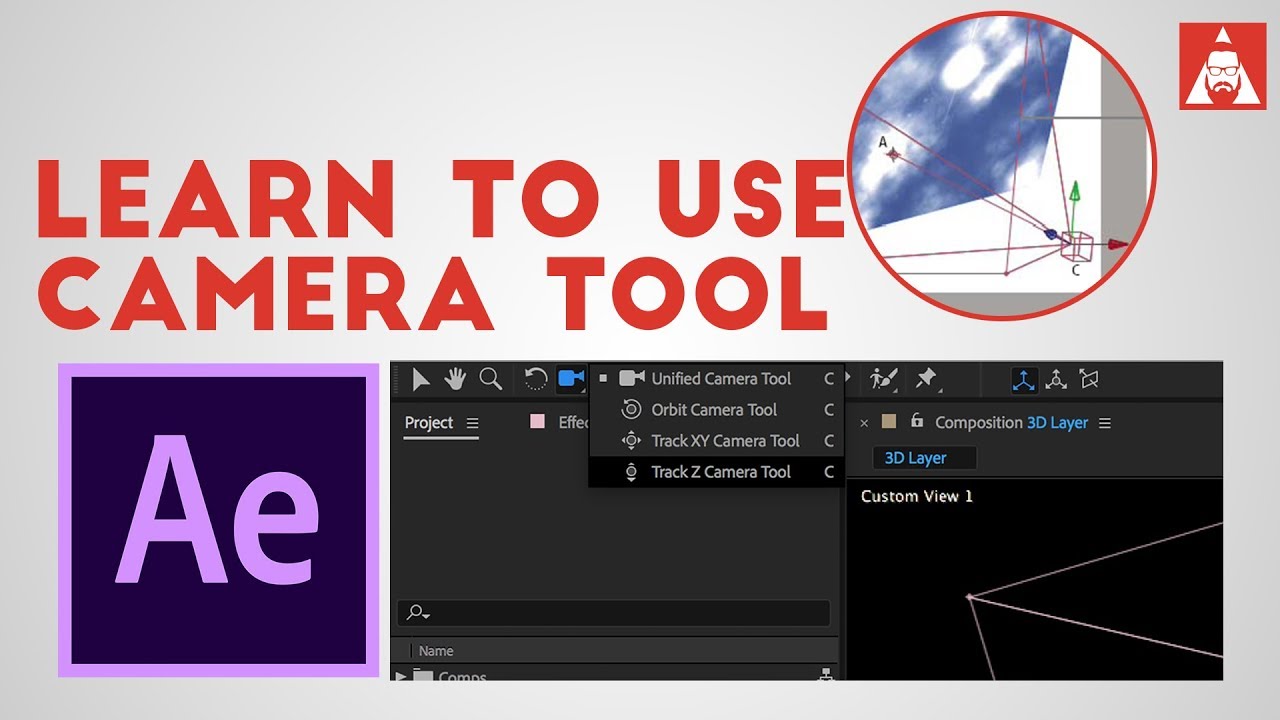This screenshot has width=1280, height=720.
Task: Click the Custom View 1 label
Action: click(916, 496)
